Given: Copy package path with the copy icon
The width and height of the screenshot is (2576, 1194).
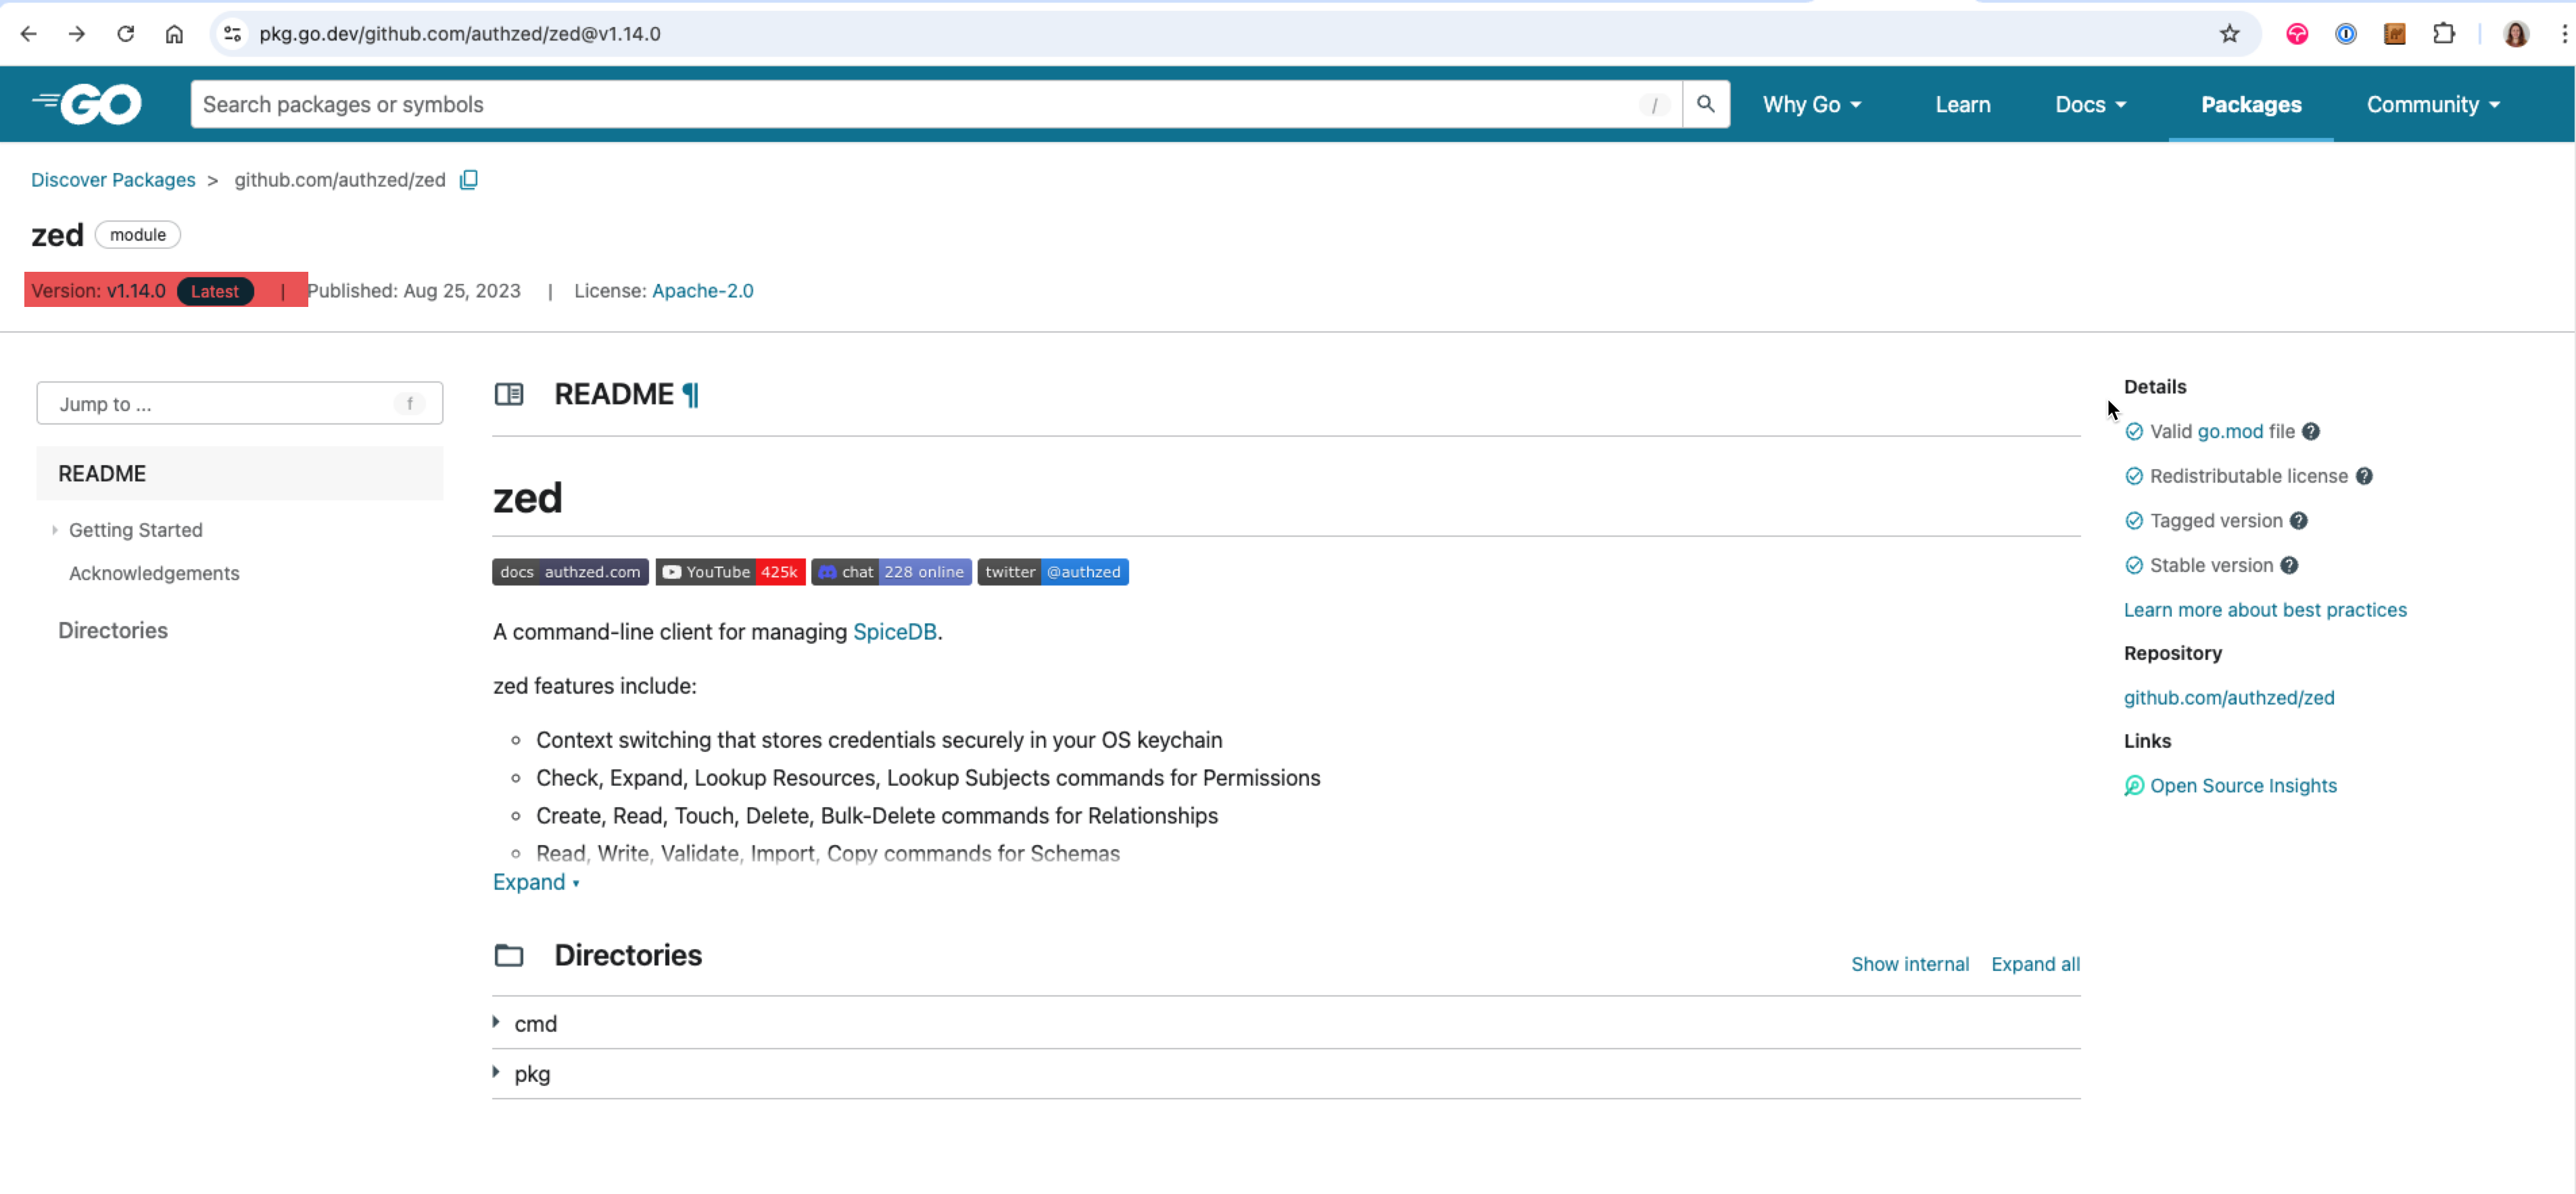Looking at the screenshot, I should pos(468,180).
